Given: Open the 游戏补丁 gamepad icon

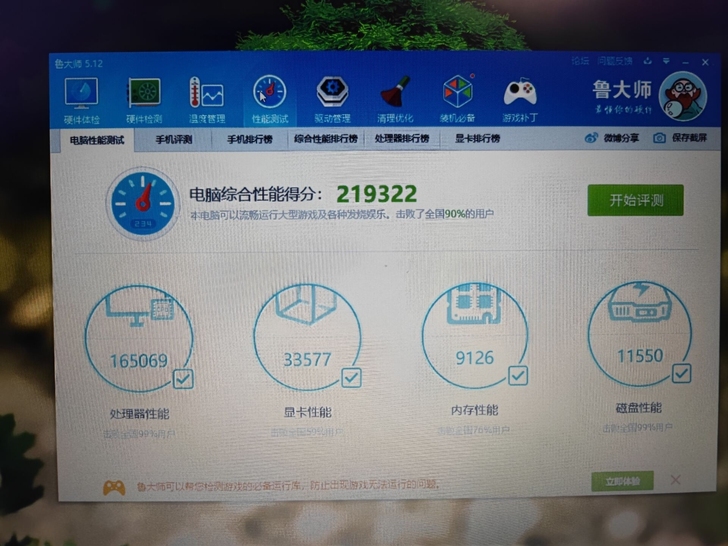Looking at the screenshot, I should (520, 99).
